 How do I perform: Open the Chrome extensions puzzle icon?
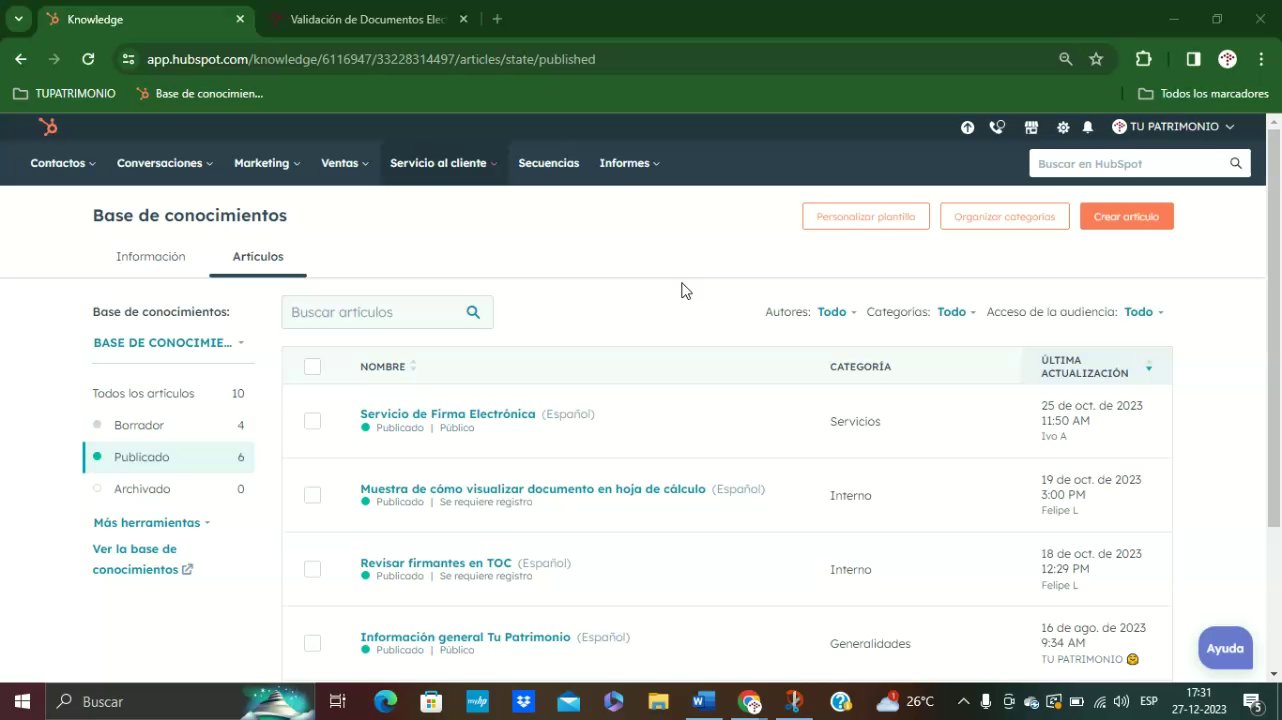pyautogui.click(x=1144, y=59)
